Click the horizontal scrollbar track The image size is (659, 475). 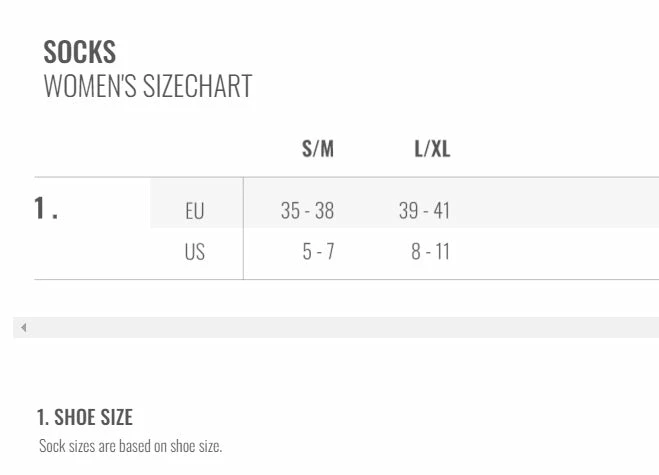[x=340, y=327]
